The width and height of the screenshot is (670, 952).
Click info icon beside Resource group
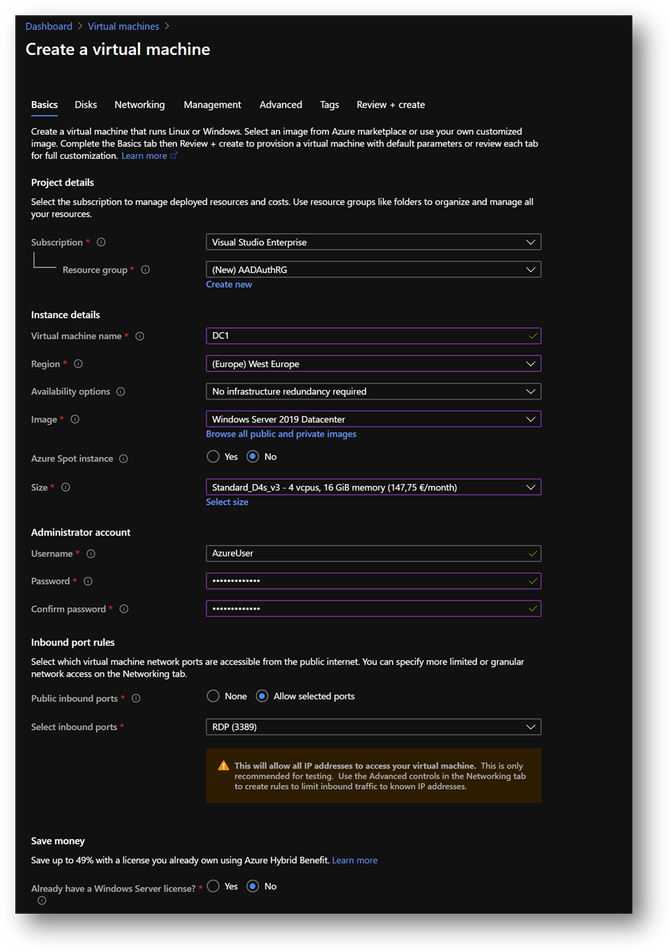pyautogui.click(x=146, y=270)
